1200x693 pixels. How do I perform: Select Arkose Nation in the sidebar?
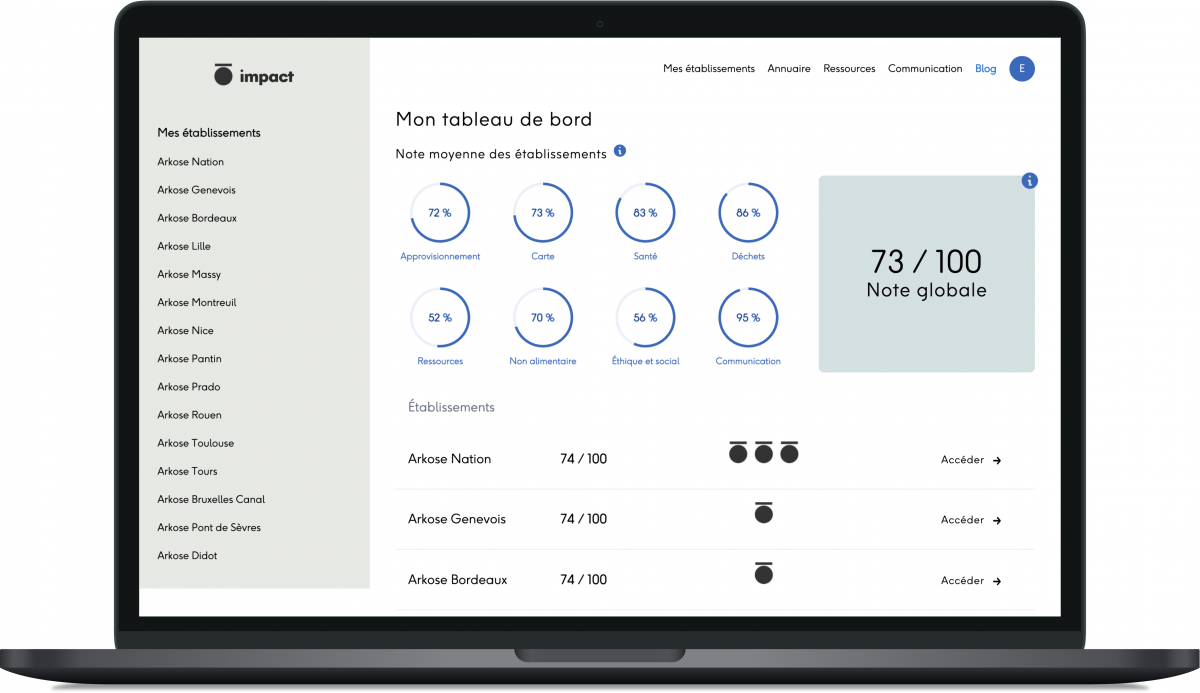tap(190, 162)
